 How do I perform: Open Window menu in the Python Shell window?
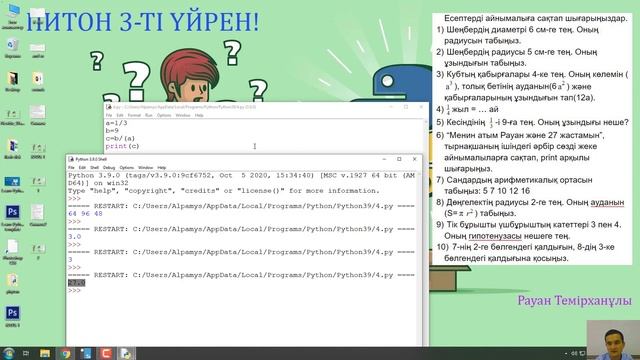(145, 168)
